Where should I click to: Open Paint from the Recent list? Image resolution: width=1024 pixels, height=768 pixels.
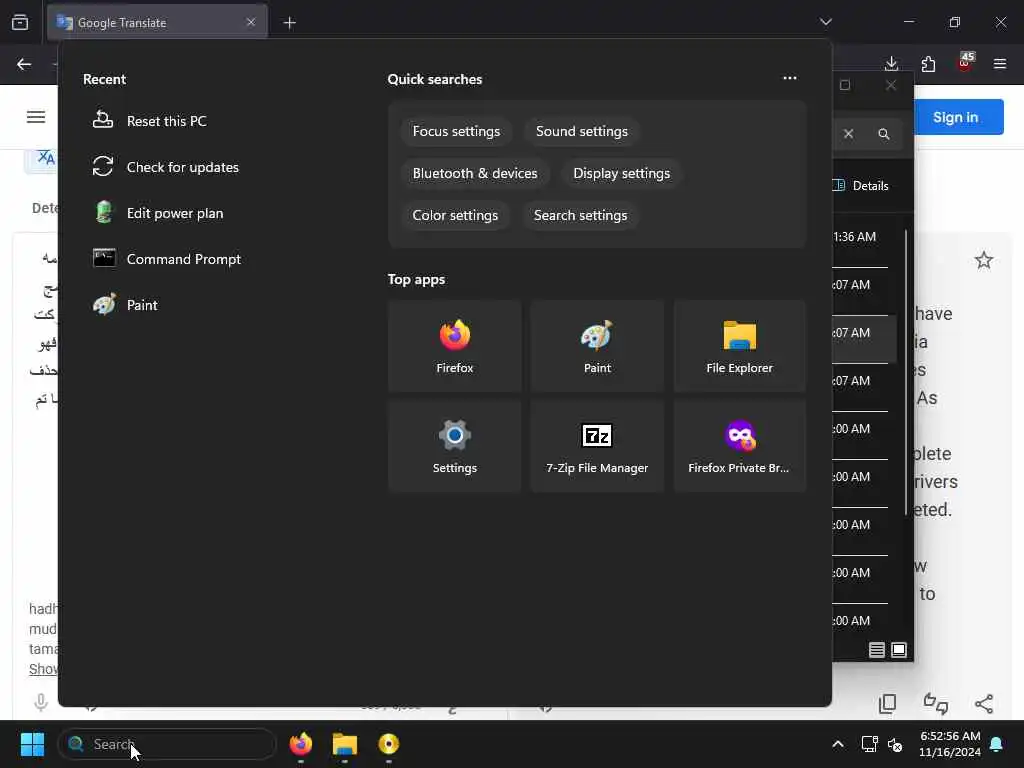pos(125,305)
